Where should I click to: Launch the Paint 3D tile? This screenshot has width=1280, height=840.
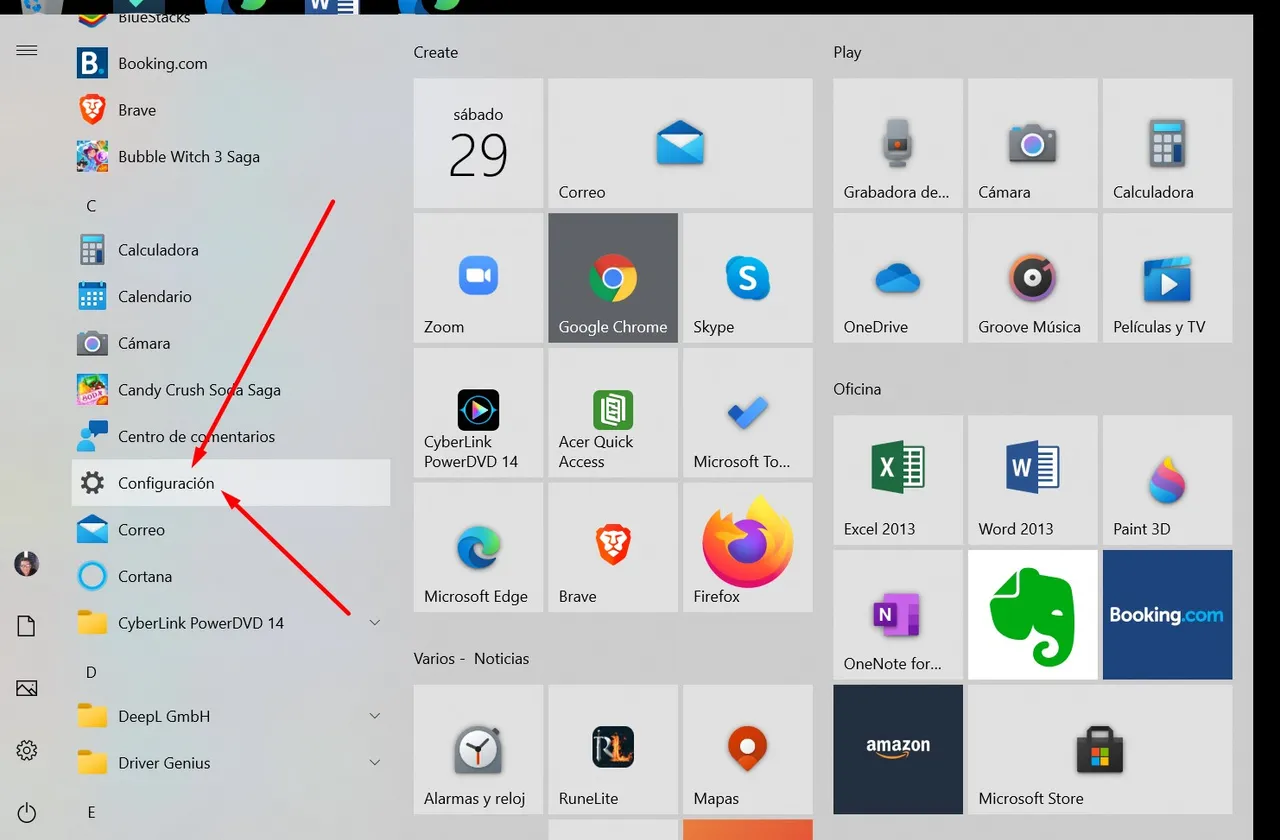pyautogui.click(x=1168, y=480)
